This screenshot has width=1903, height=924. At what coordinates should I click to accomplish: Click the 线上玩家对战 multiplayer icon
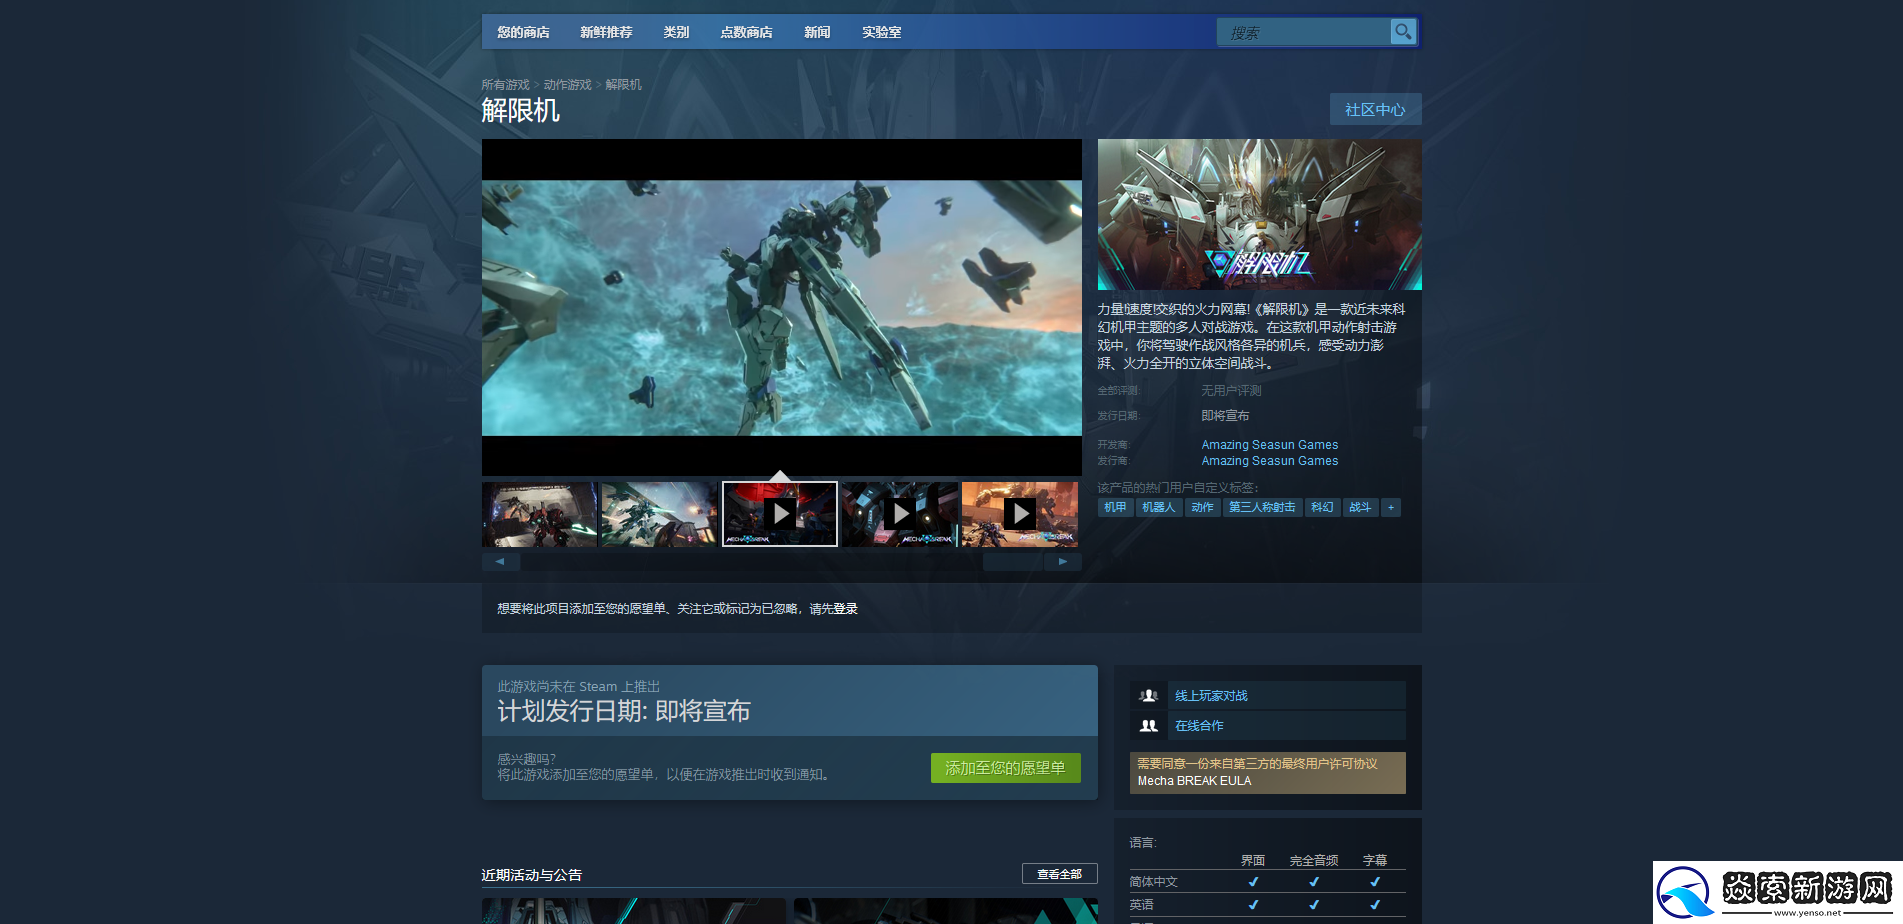point(1149,696)
